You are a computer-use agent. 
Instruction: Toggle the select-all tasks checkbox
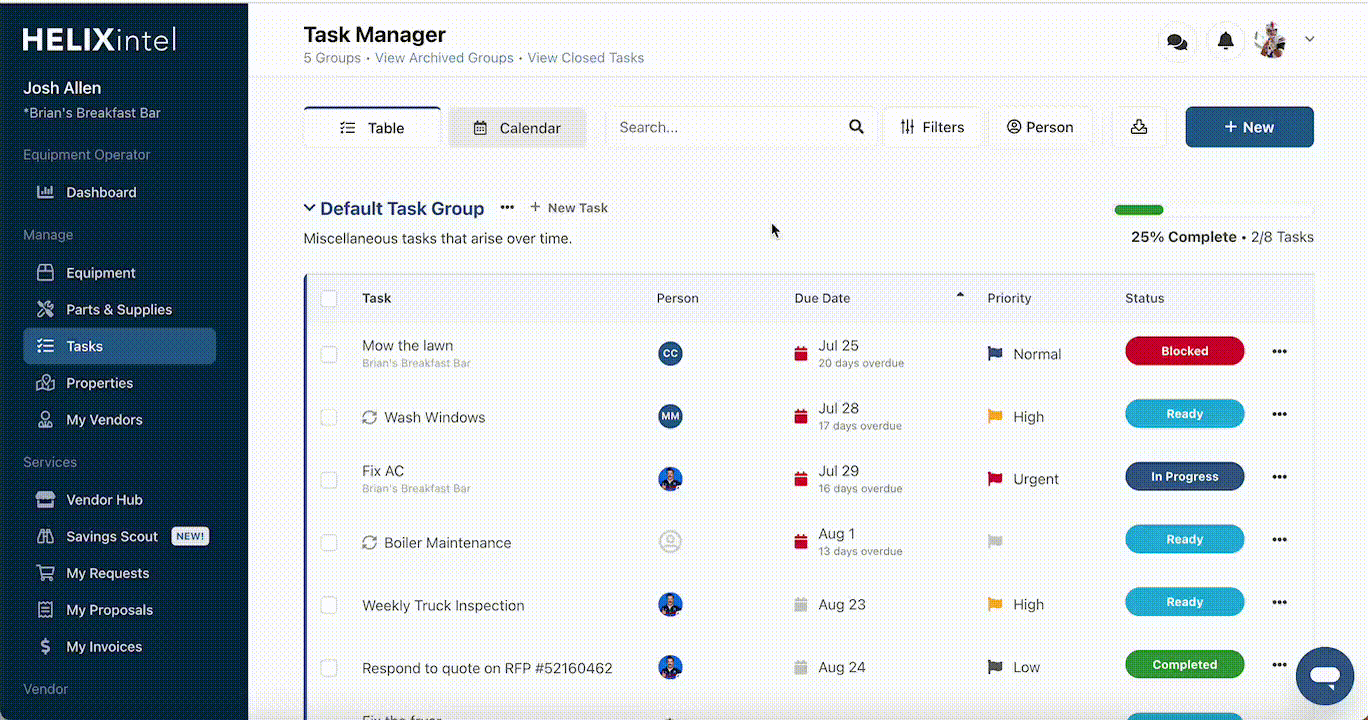pos(329,298)
